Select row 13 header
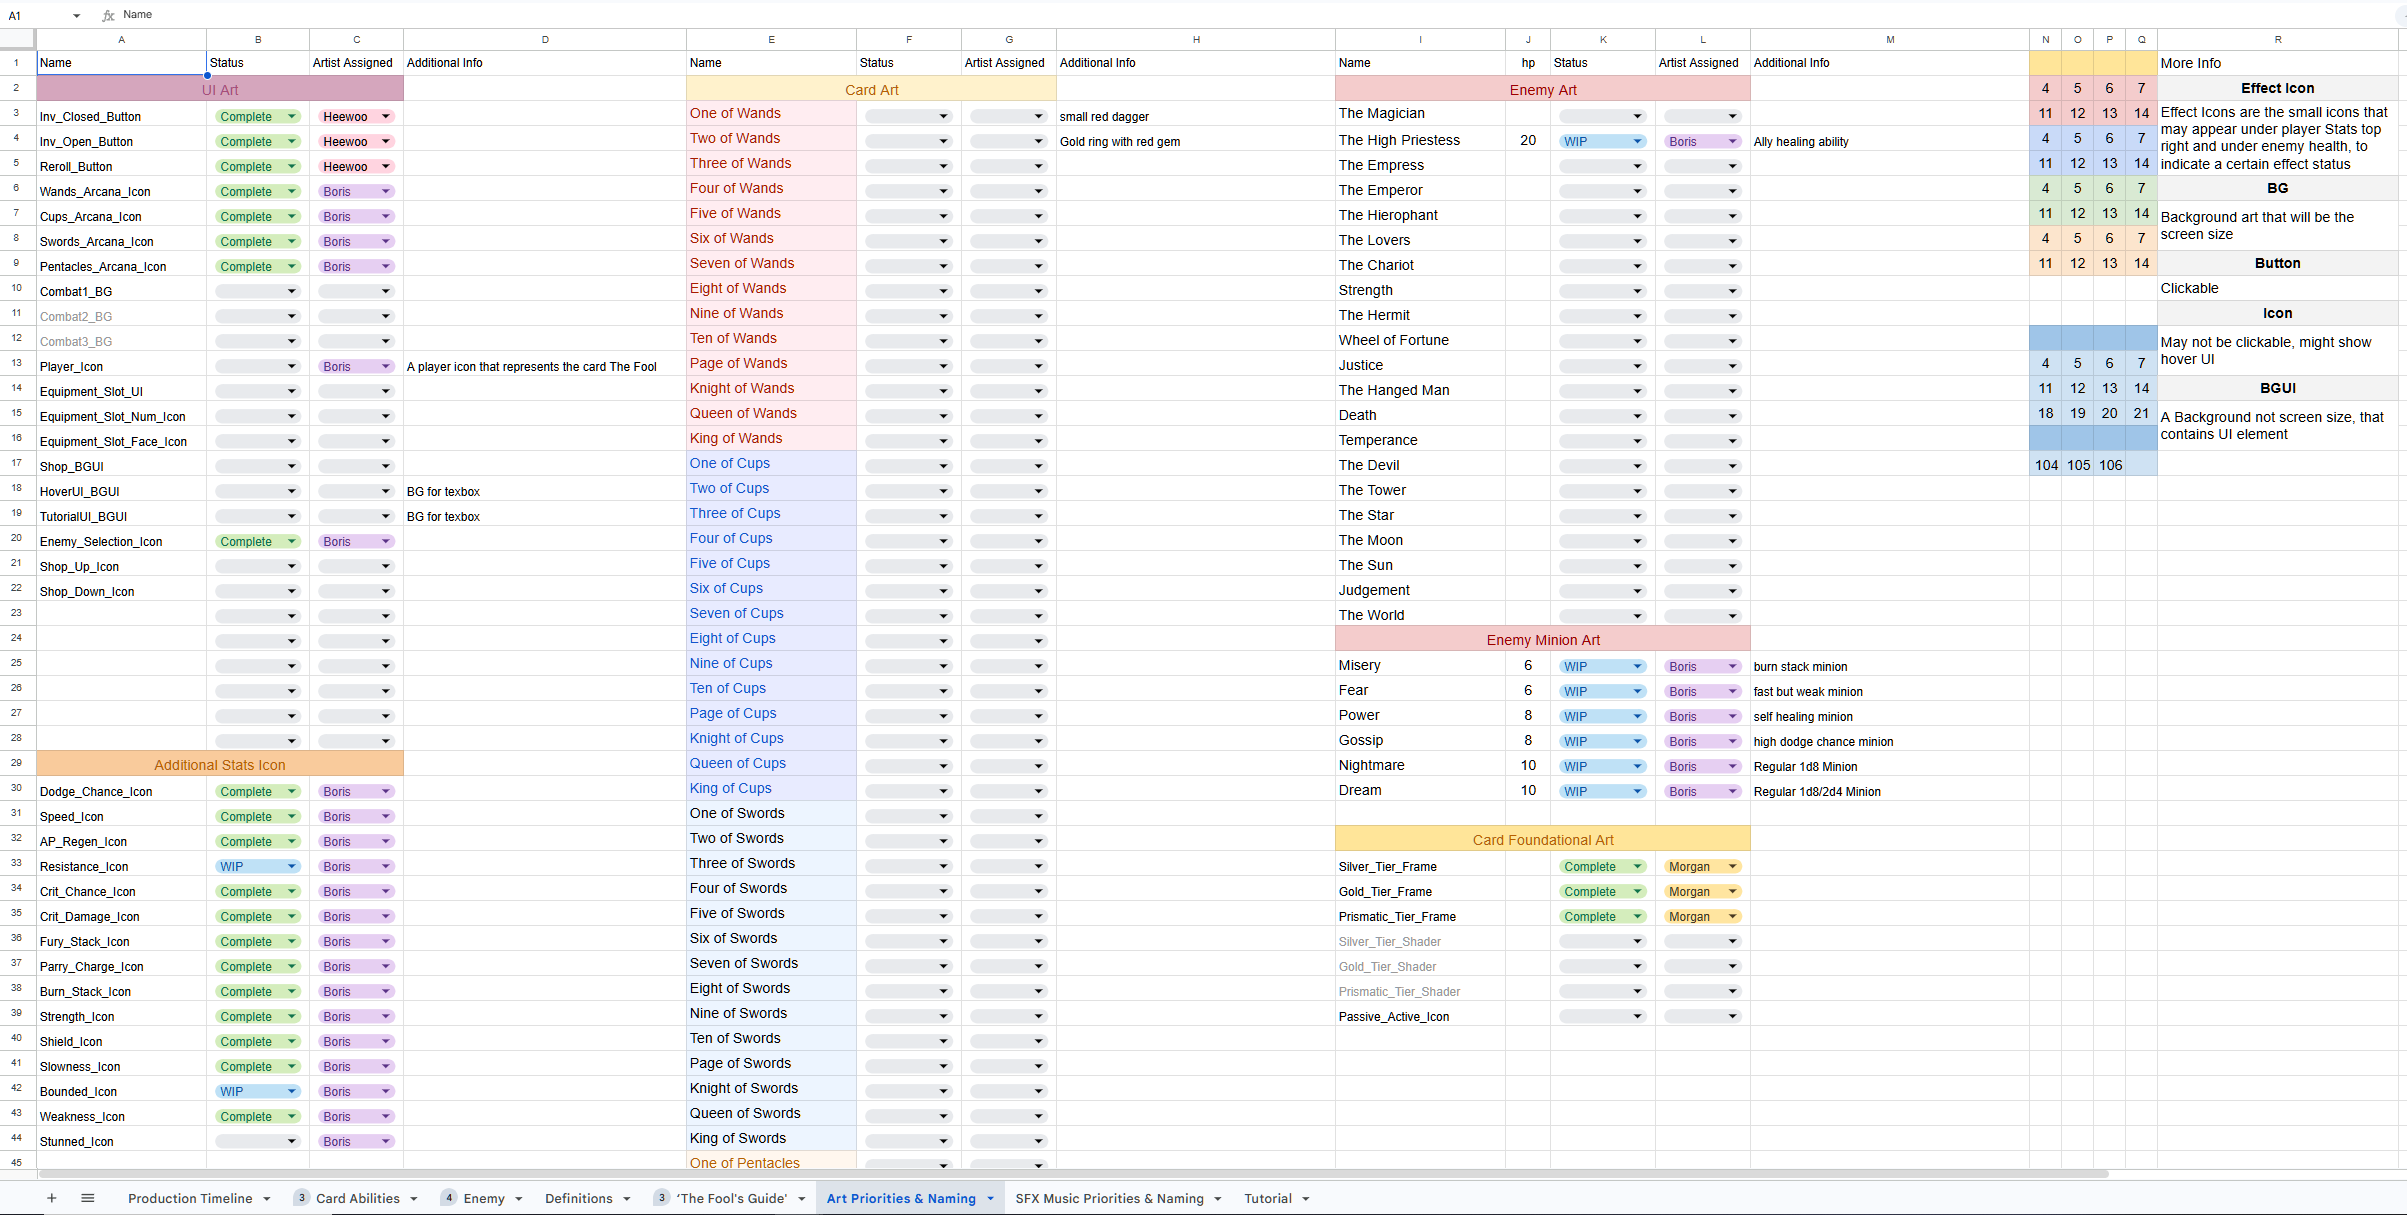Screen dimensions: 2407x1215 tap(17, 363)
